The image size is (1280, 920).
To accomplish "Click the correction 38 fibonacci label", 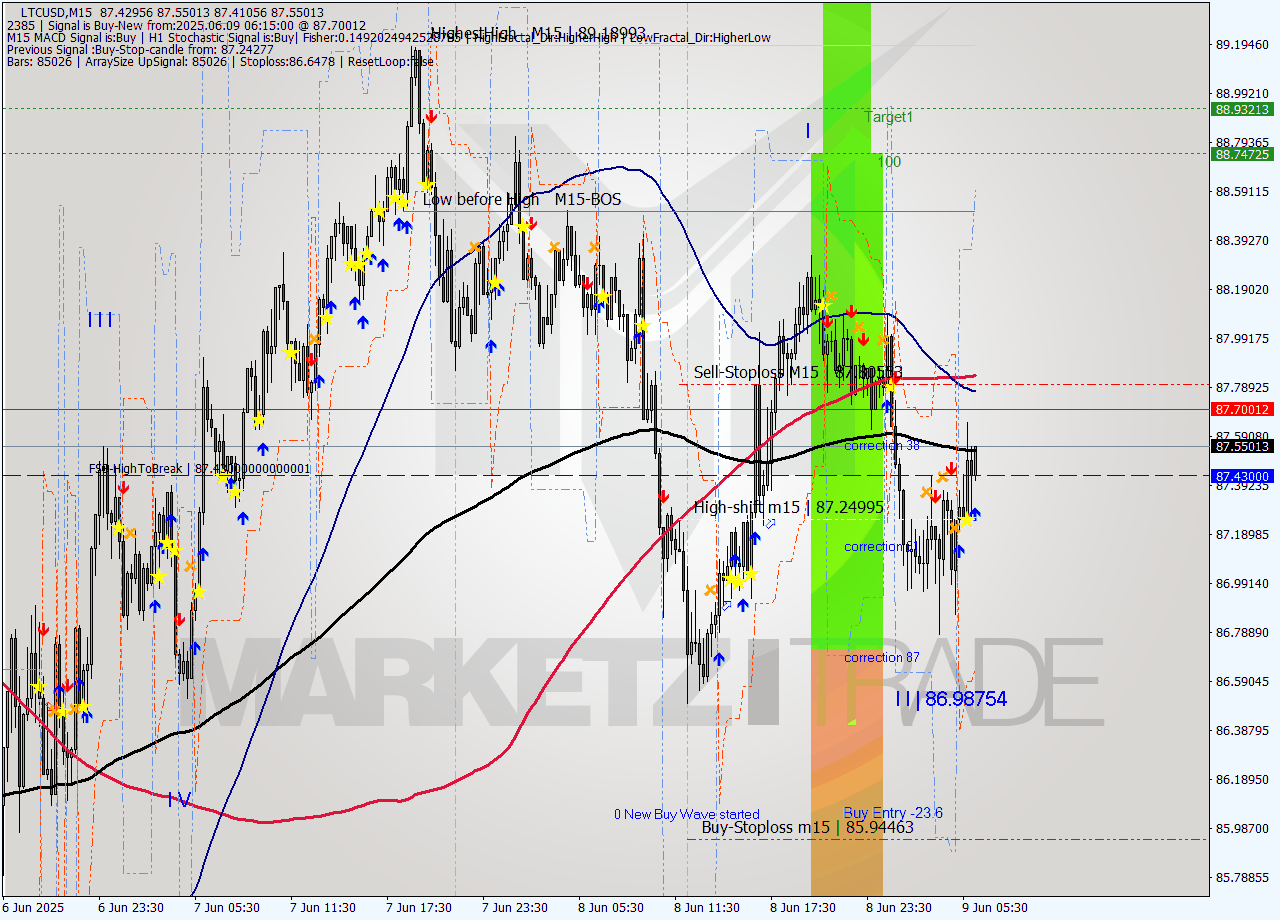I will click(x=883, y=446).
